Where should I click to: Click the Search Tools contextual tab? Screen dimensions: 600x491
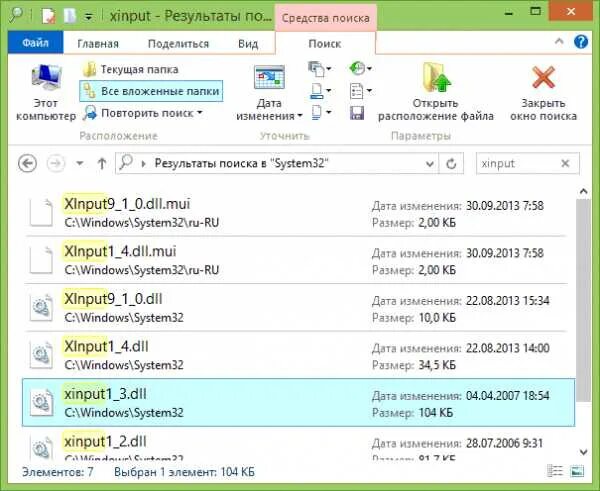pyautogui.click(x=326, y=18)
